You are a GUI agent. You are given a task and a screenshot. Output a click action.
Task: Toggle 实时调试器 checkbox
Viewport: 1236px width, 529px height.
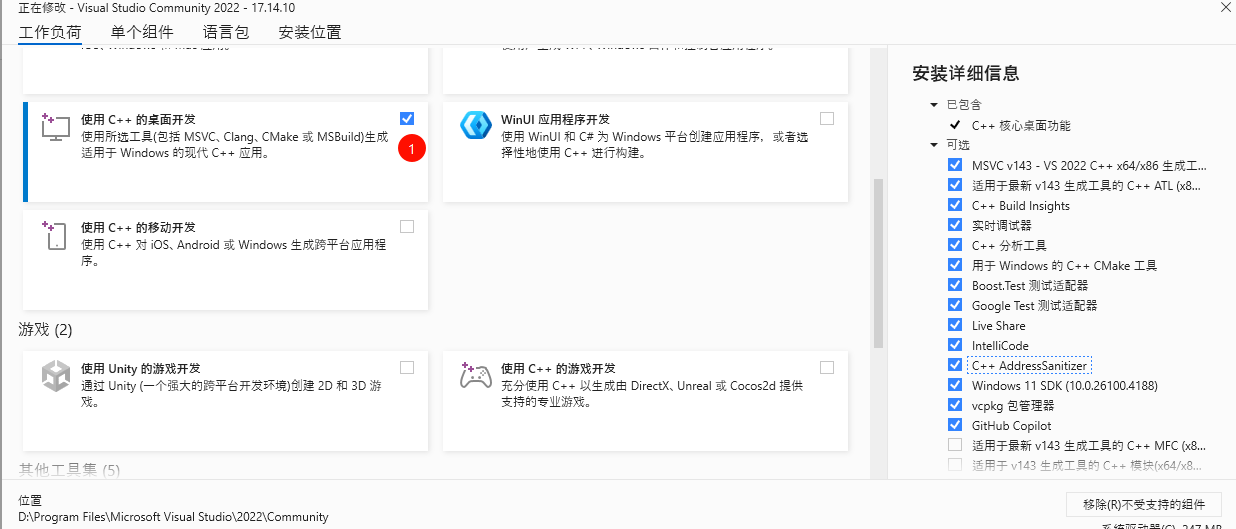click(955, 225)
